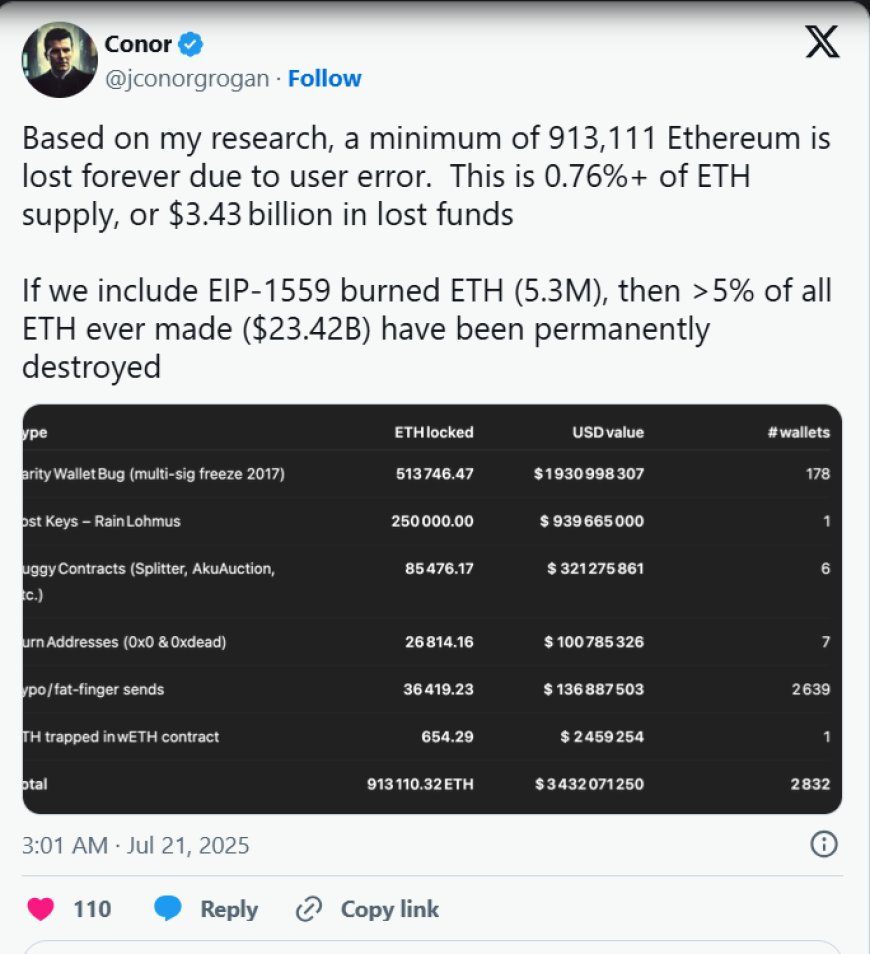
Task: Click the Parity Wallet Bug table row
Action: pyautogui.click(x=426, y=473)
